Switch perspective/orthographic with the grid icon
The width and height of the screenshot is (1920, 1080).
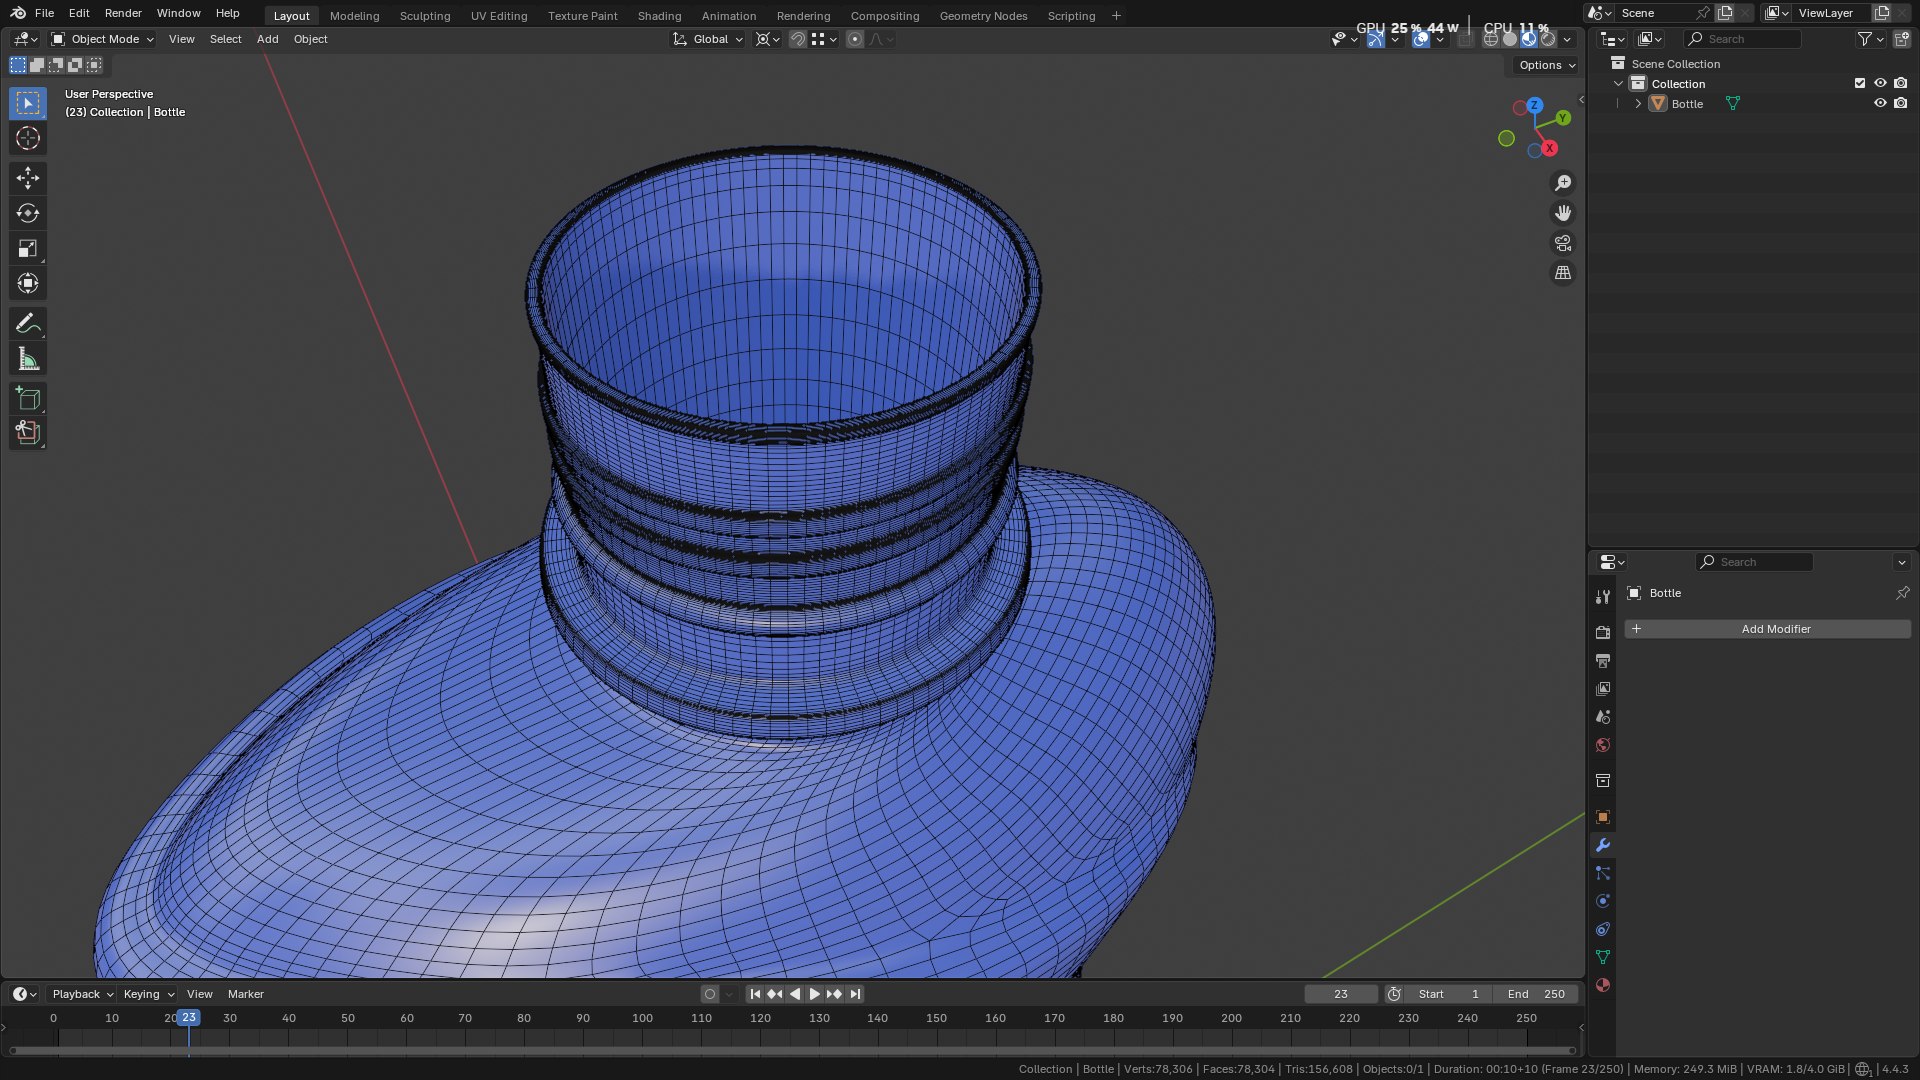[1563, 273]
